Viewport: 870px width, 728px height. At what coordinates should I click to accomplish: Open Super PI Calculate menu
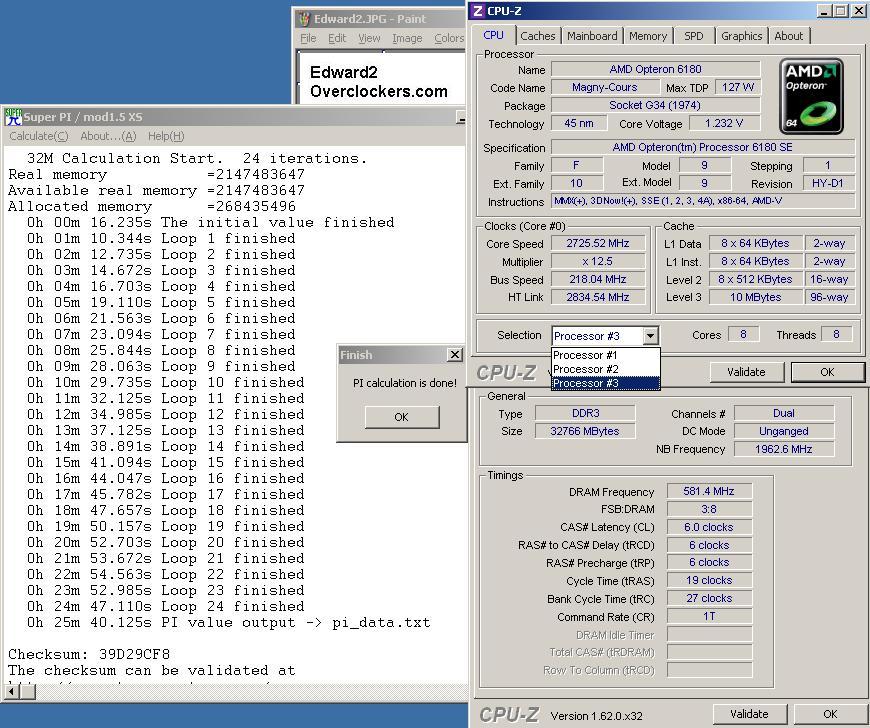click(x=38, y=136)
